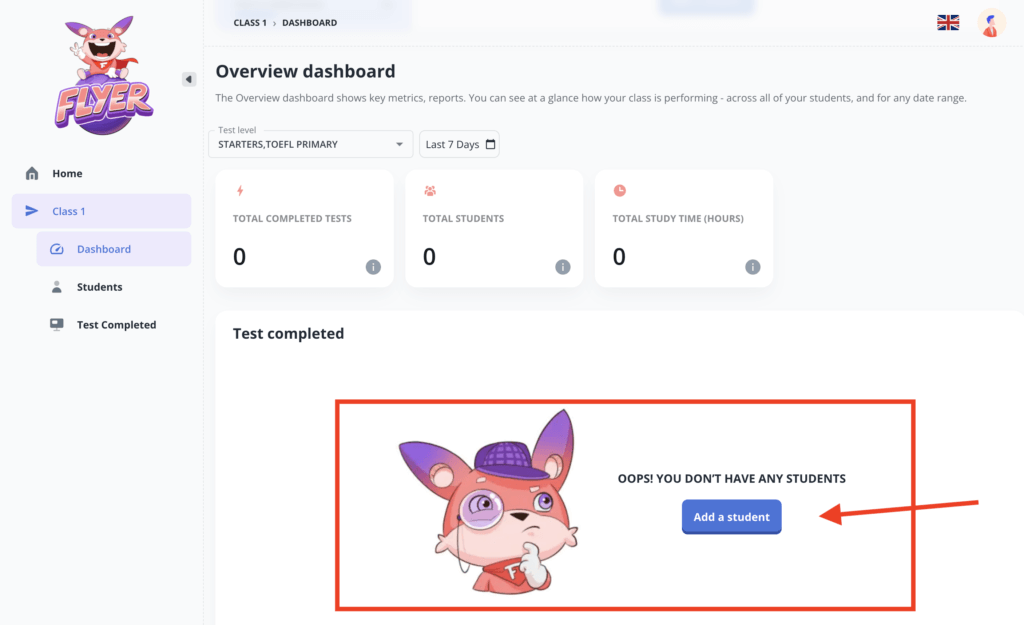Open the Test level dropdown
The height and width of the screenshot is (625, 1024).
pos(311,144)
